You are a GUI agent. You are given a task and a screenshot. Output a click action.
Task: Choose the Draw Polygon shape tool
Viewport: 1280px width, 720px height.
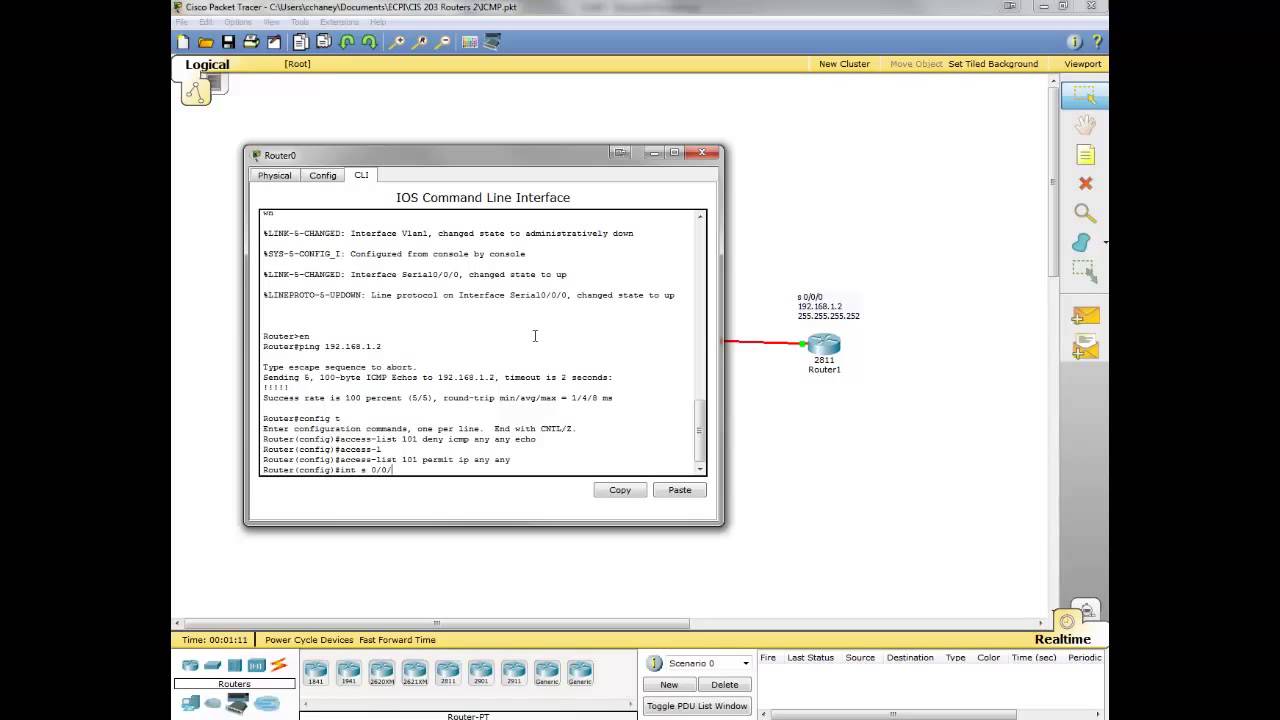click(x=1082, y=243)
